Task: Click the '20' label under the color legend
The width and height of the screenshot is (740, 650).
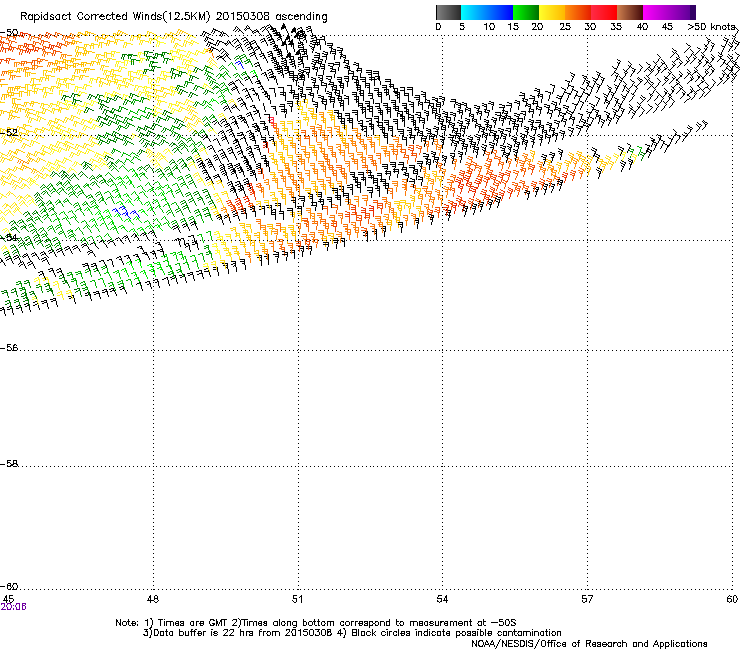Action: [537, 27]
